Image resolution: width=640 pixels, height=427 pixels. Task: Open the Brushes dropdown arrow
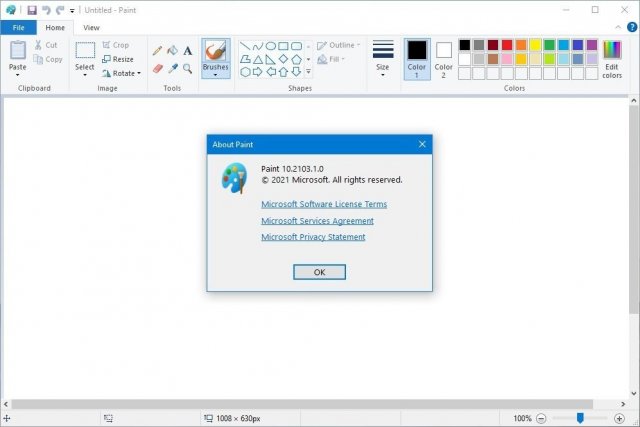(216, 76)
